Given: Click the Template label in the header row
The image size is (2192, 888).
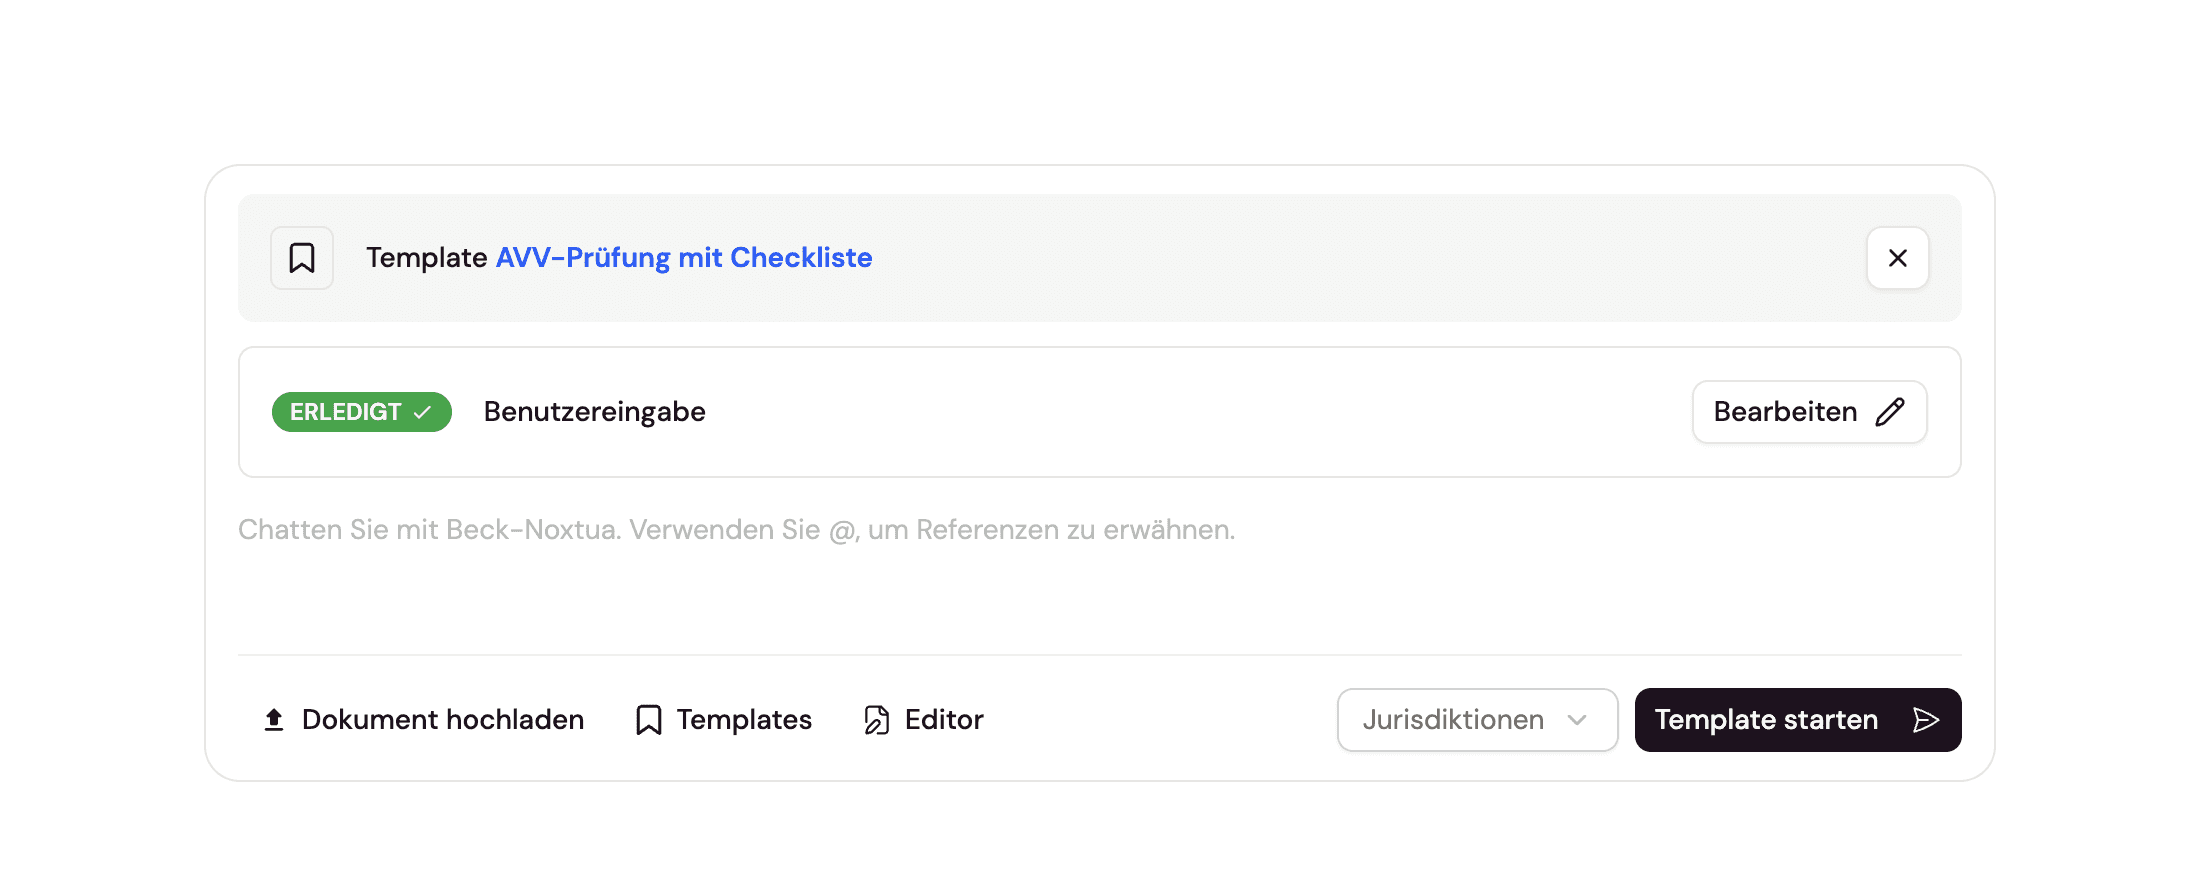Looking at the screenshot, I should 426,258.
